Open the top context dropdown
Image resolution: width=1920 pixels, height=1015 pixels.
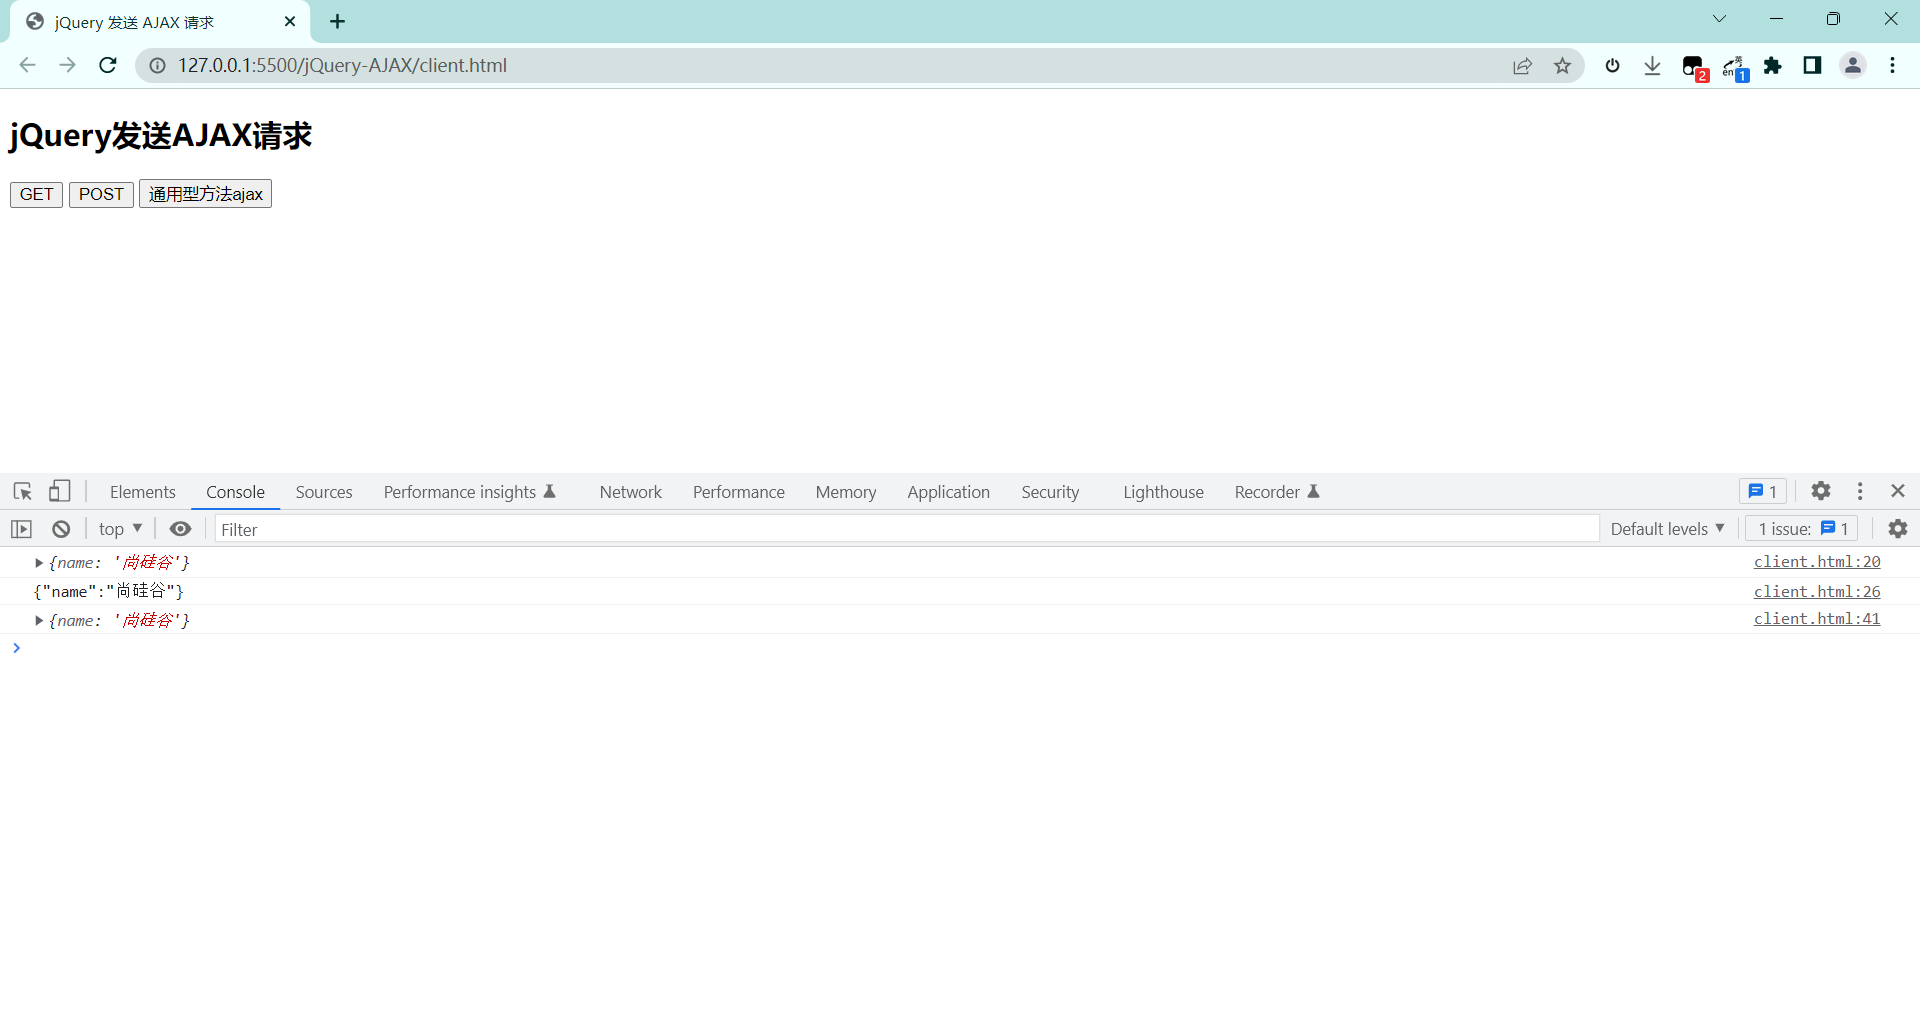coord(120,529)
